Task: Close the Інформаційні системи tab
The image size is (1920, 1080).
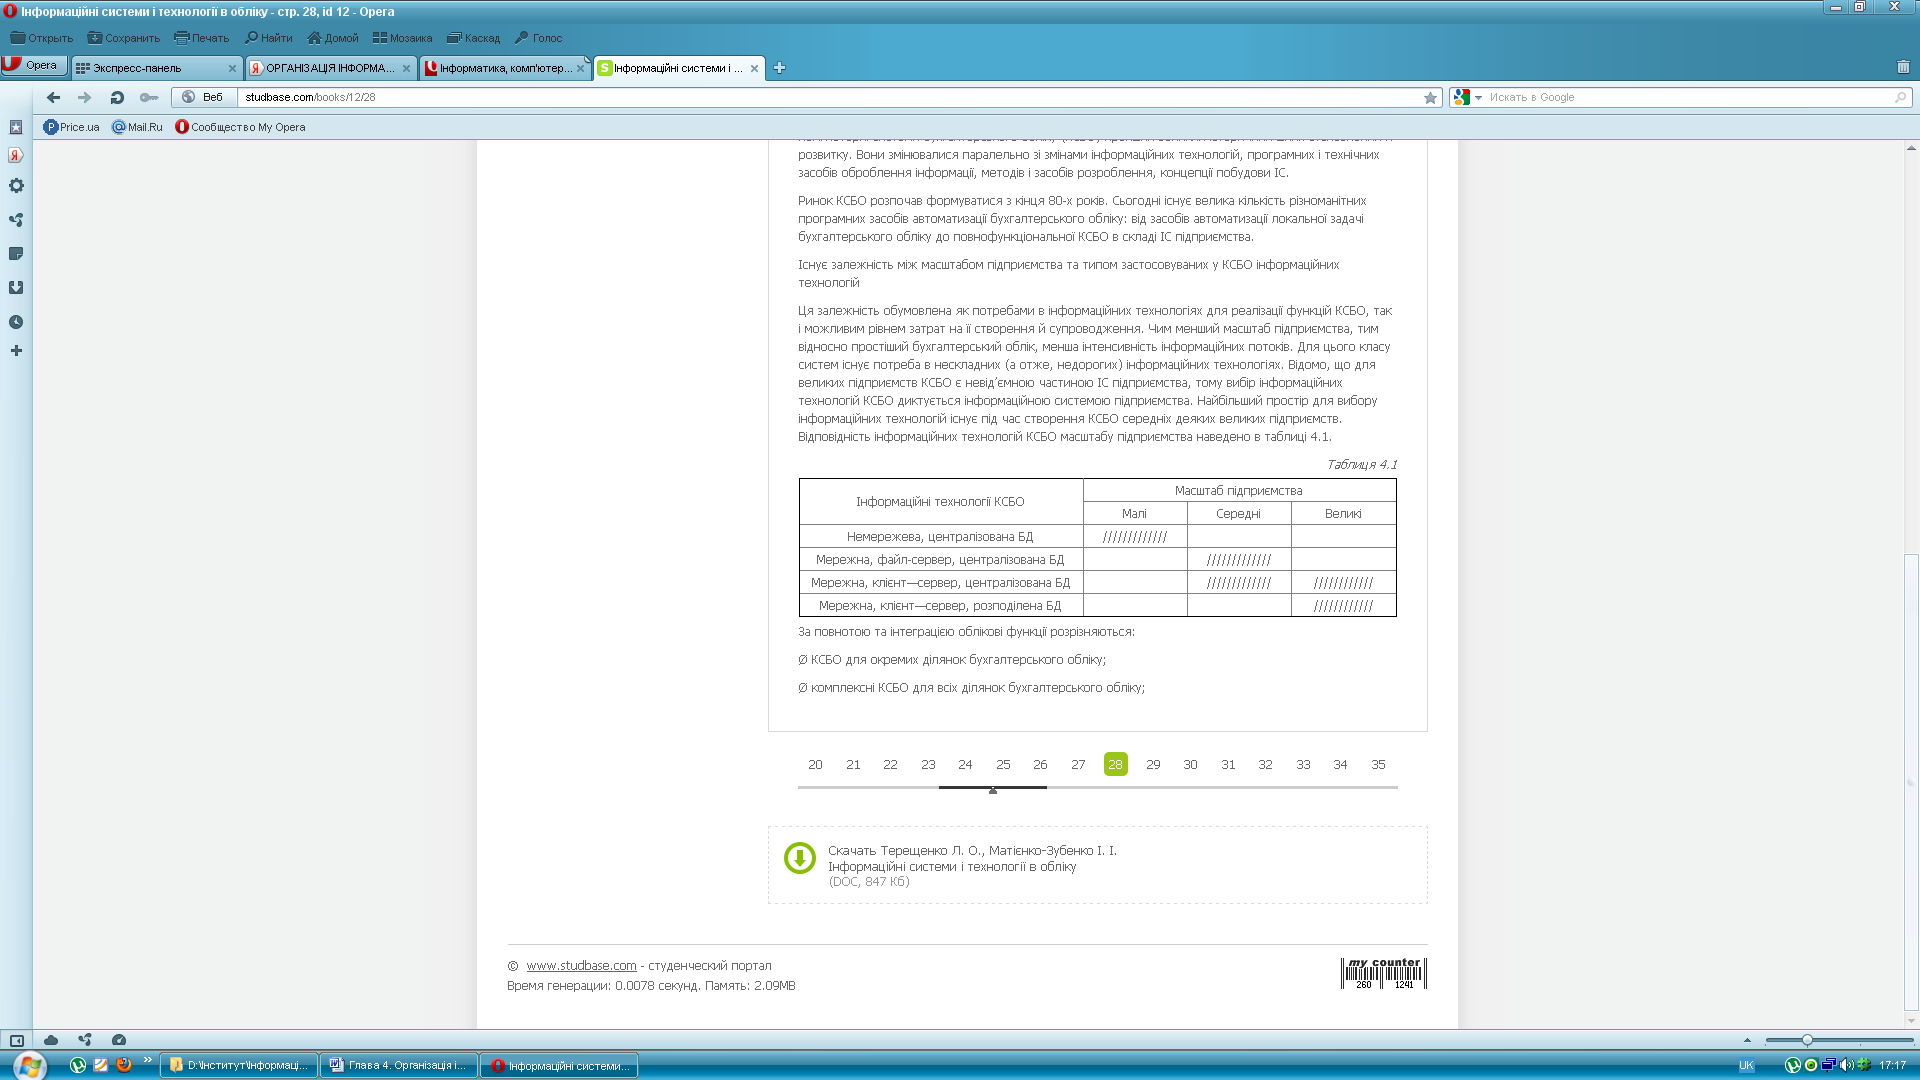Action: (754, 68)
